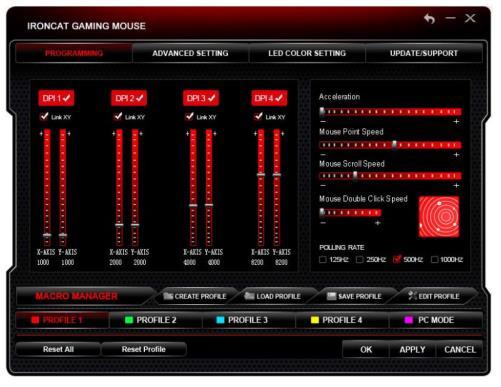501x387 pixels.
Task: Click minus under Mouse Point Speed slider
Action: (x=323, y=155)
